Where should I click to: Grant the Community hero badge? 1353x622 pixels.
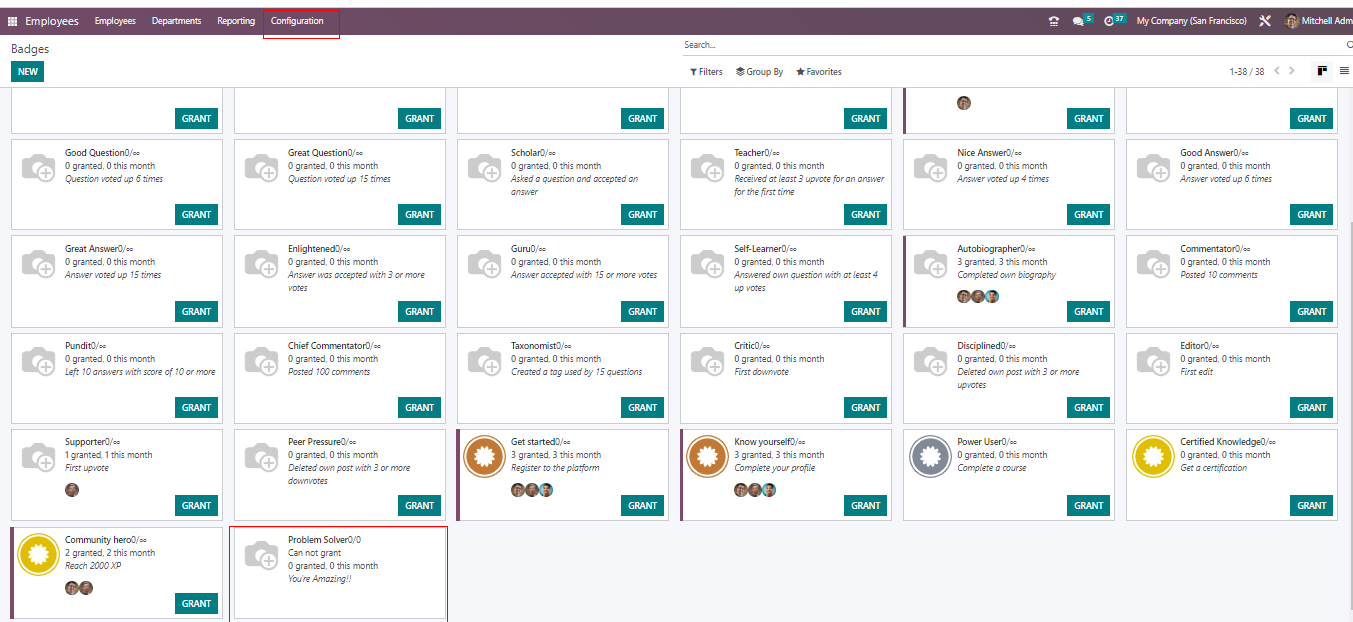coord(196,603)
